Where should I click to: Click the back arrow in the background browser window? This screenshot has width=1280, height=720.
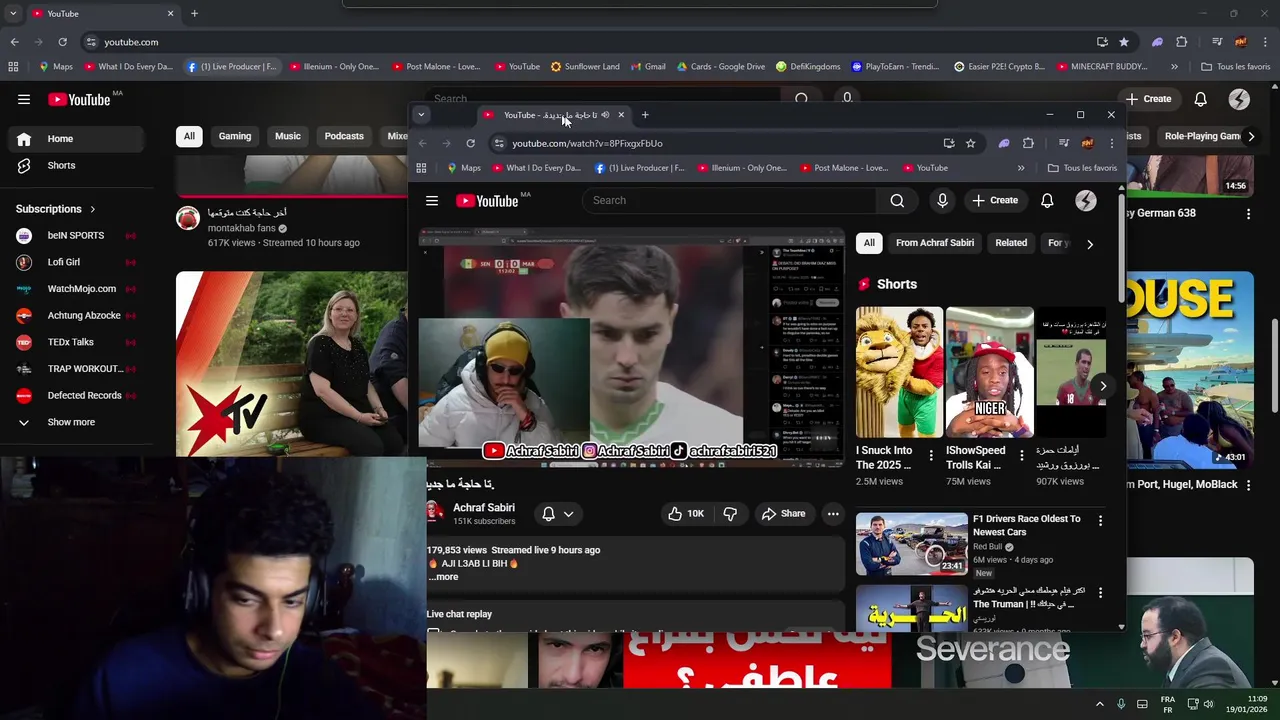[x=14, y=42]
